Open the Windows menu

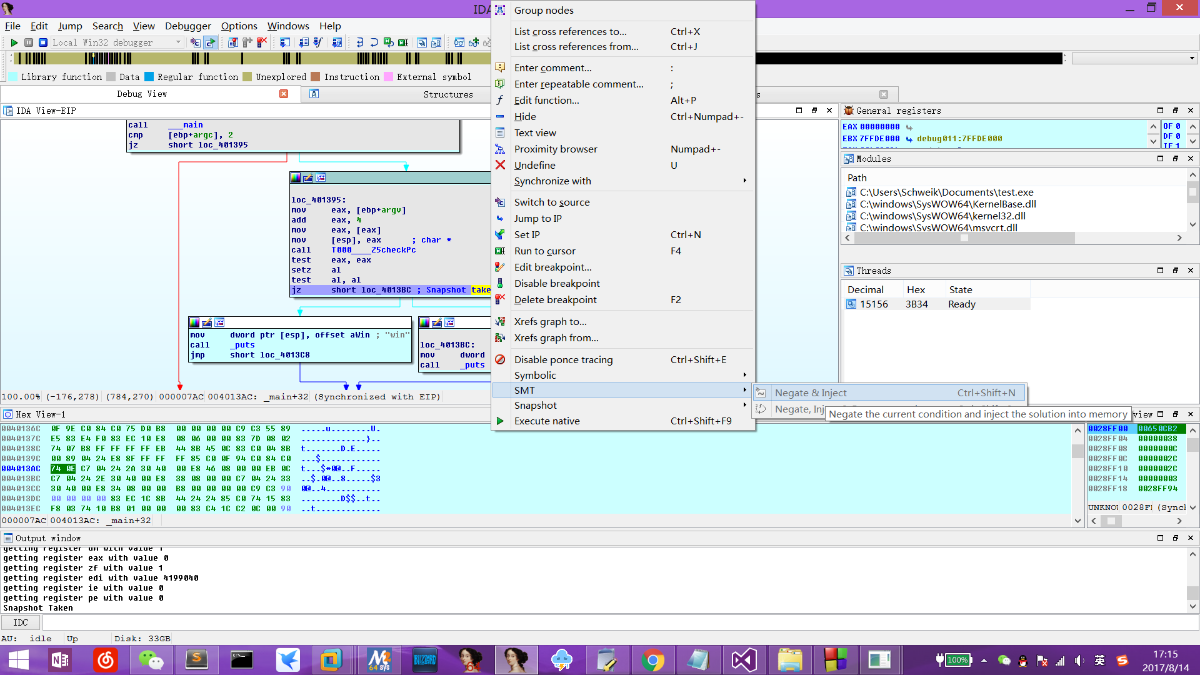pyautogui.click(x=288, y=26)
